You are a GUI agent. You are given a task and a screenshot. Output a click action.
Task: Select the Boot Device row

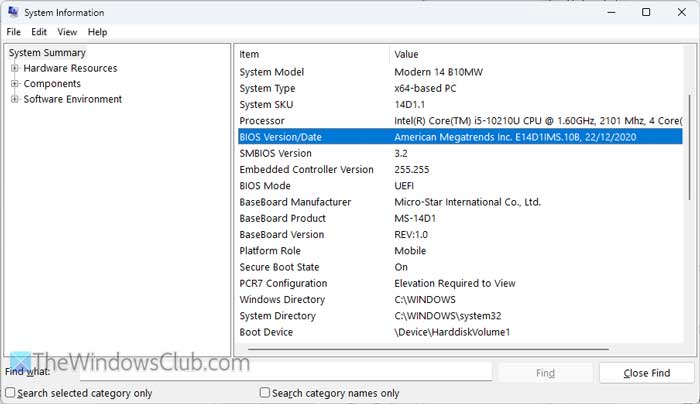click(460, 332)
